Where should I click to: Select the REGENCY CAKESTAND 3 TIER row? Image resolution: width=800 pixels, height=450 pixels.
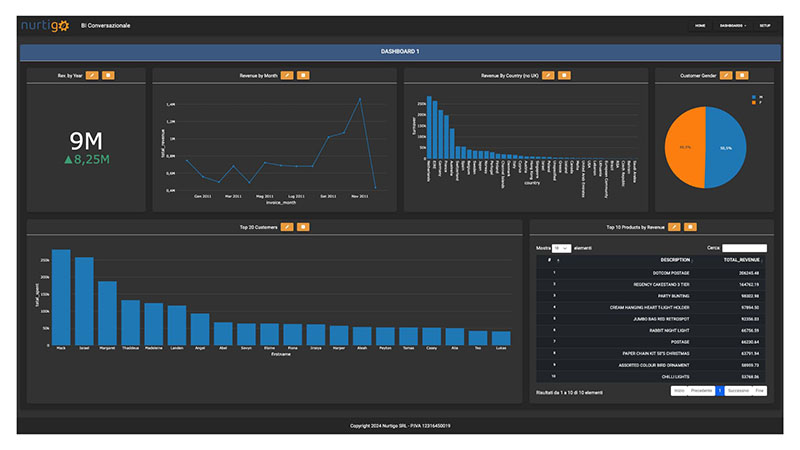coord(651,285)
